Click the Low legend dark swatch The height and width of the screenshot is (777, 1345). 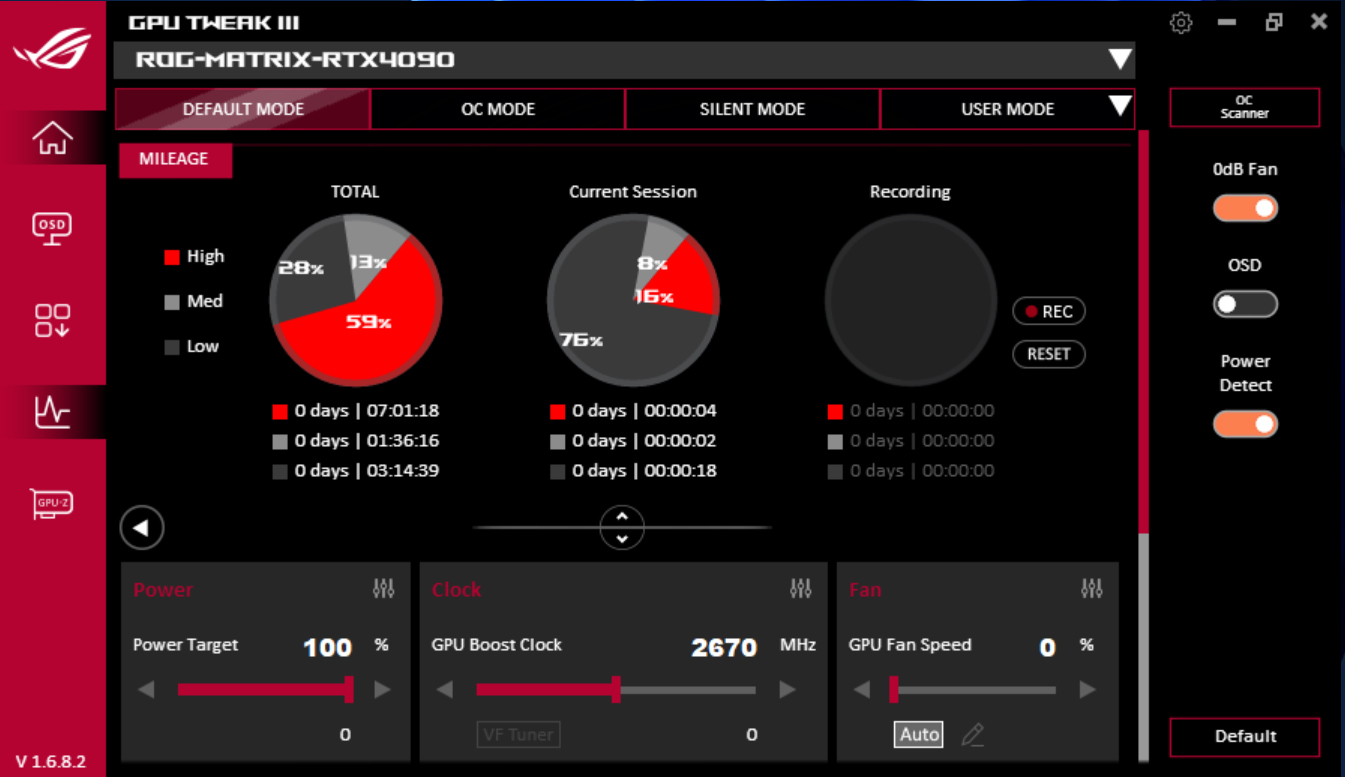coord(172,347)
